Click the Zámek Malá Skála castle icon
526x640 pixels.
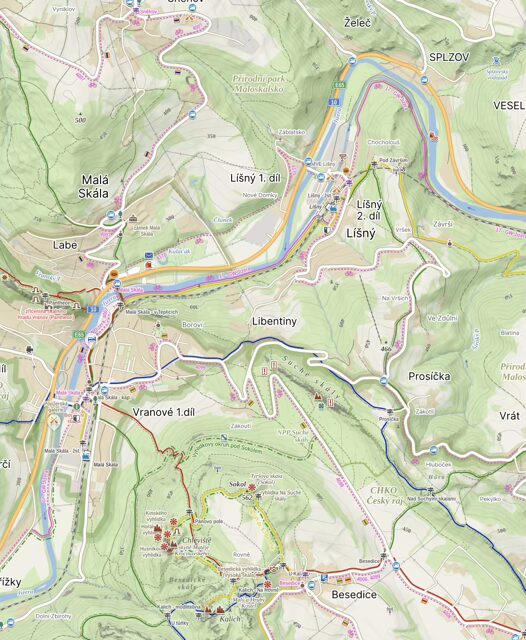(133, 219)
